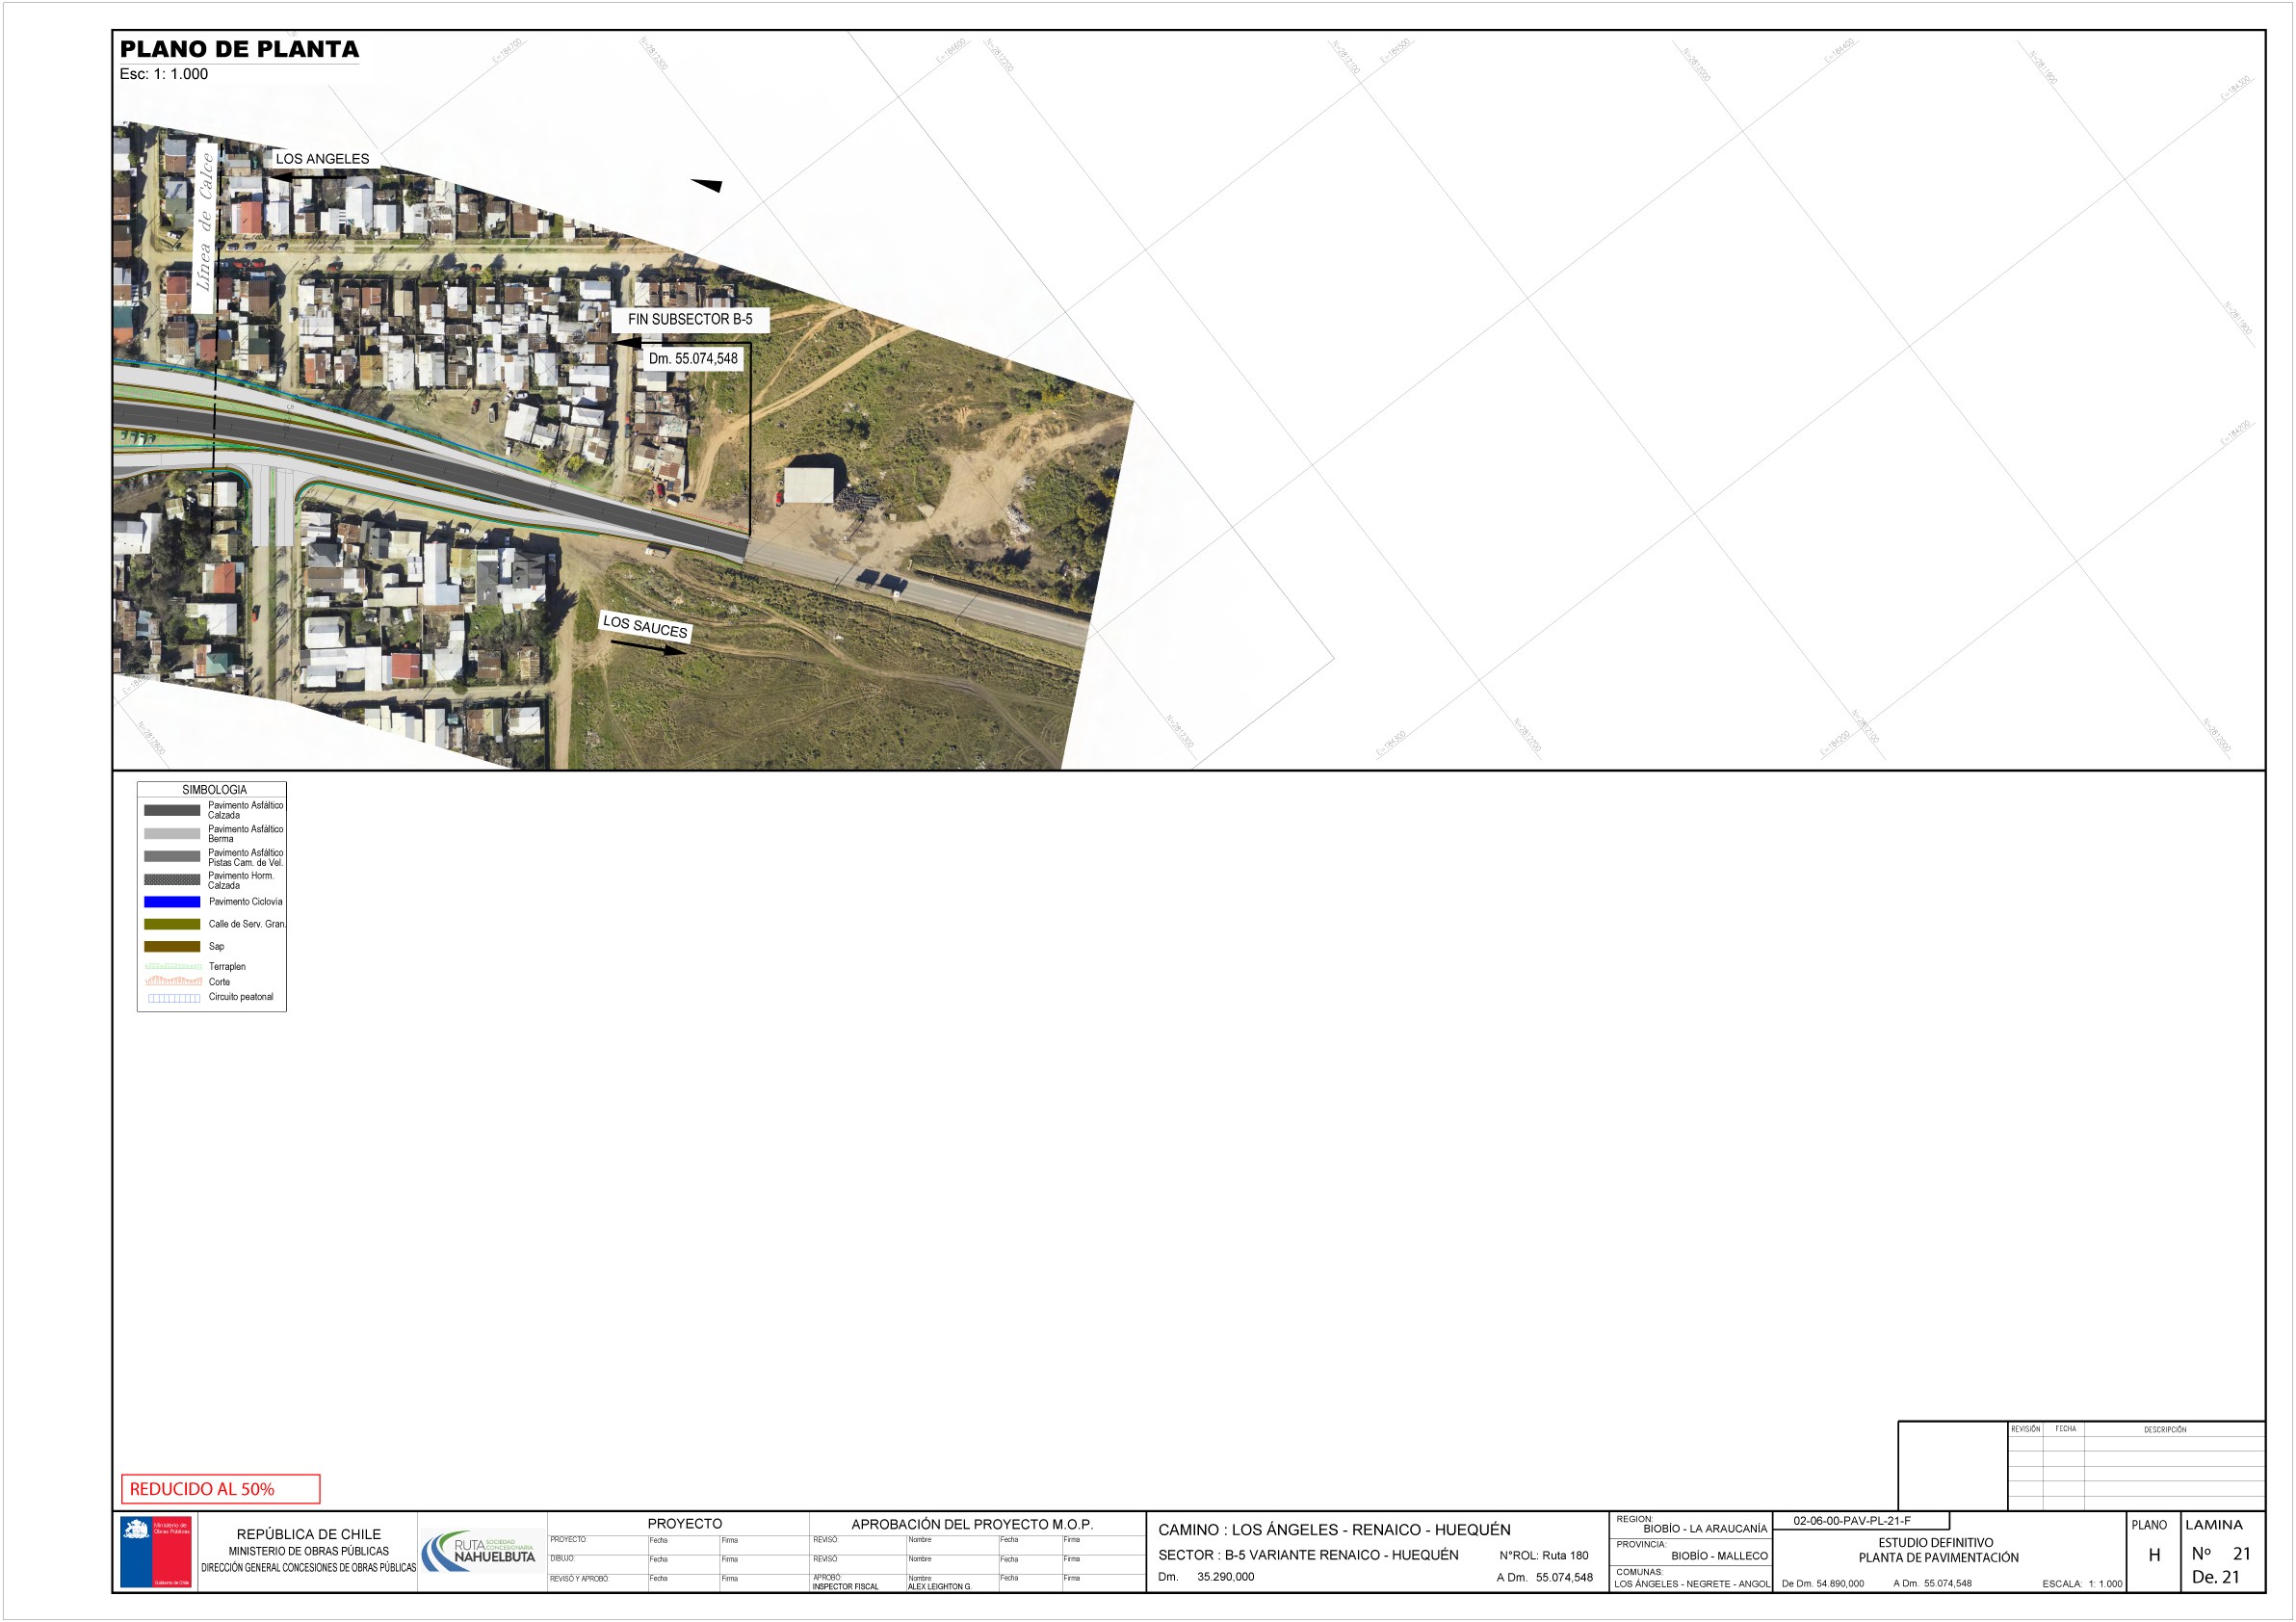Viewport: 2296px width, 1622px height.
Task: Click the Ministerio de Obras Públicas logo
Action: click(x=155, y=1552)
